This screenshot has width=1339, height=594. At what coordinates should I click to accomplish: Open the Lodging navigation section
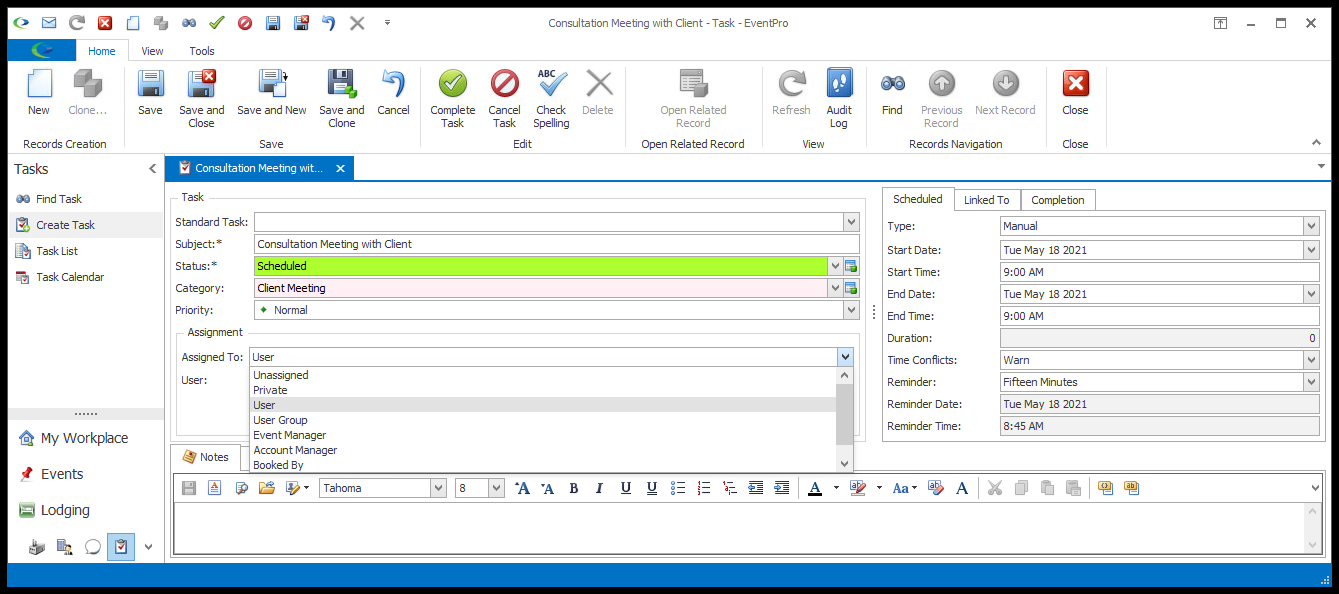click(x=85, y=510)
